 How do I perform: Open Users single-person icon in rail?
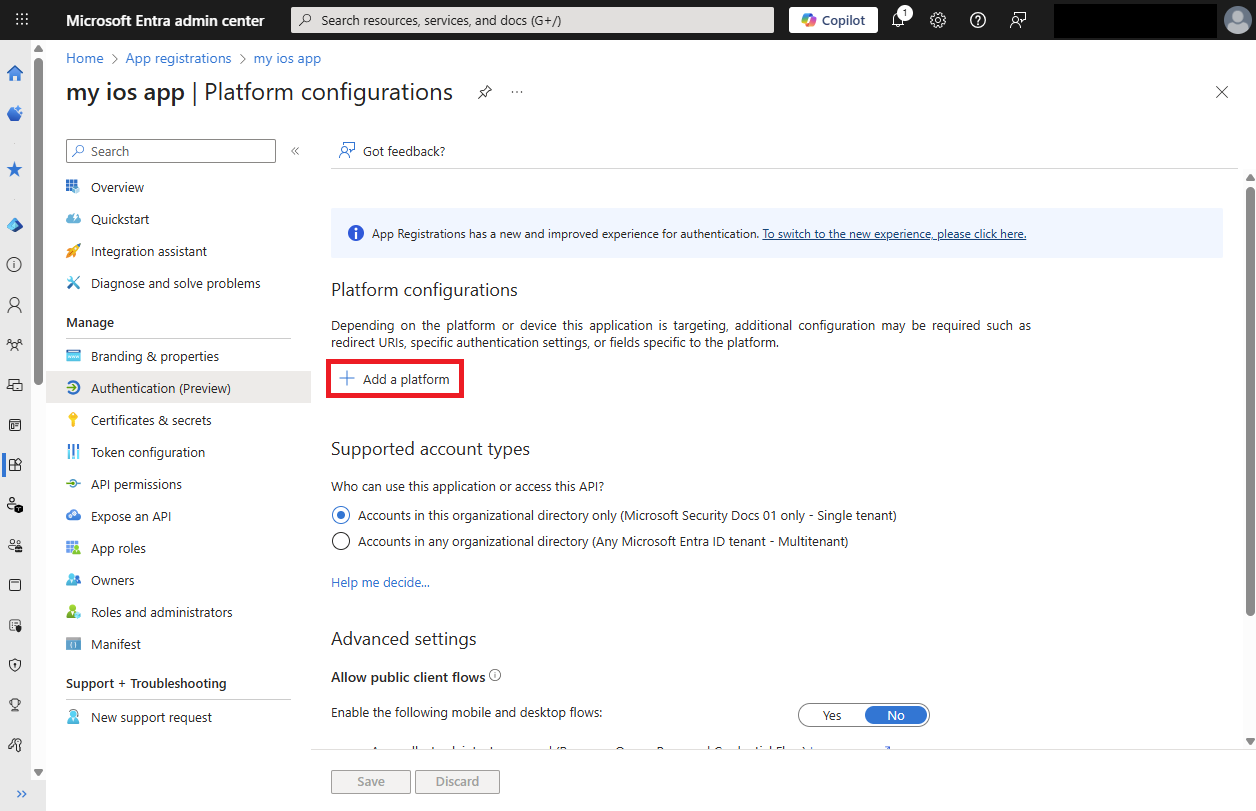[15, 305]
